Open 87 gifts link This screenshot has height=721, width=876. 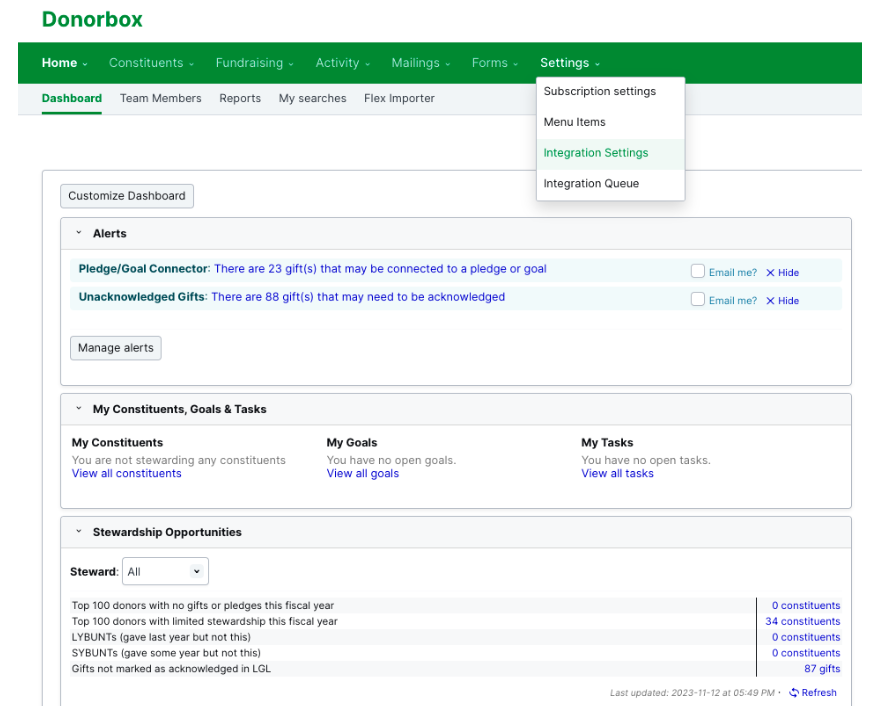[822, 669]
